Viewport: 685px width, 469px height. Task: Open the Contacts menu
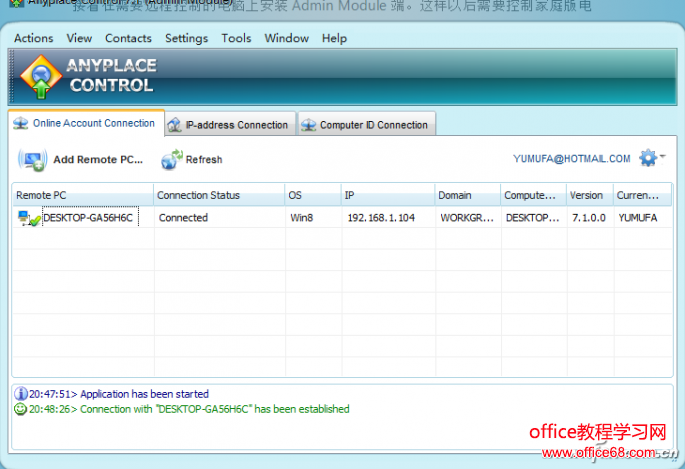click(128, 38)
